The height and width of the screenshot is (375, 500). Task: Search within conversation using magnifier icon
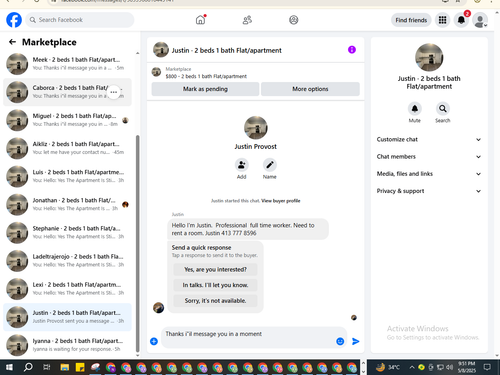(443, 108)
